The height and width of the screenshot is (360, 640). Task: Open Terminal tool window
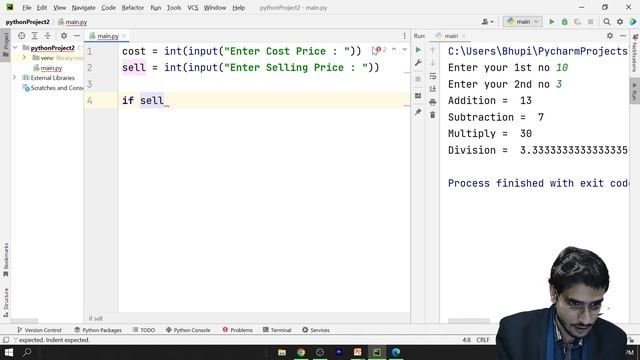coord(277,330)
